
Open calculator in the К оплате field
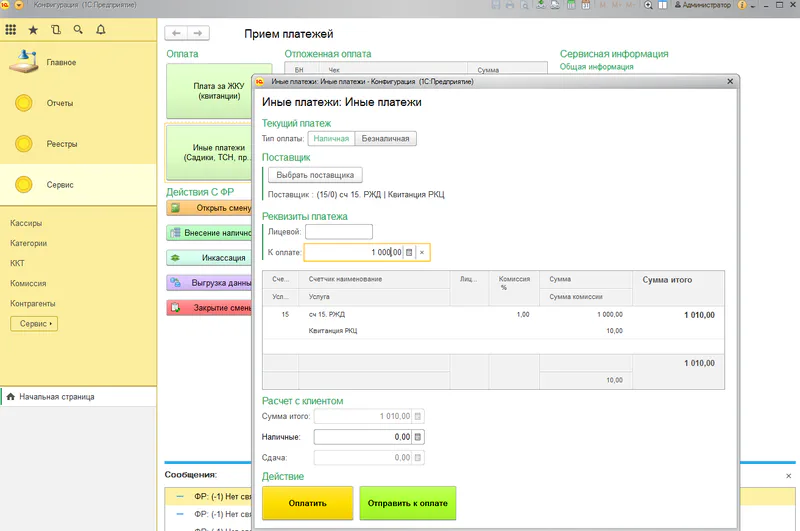pos(409,252)
